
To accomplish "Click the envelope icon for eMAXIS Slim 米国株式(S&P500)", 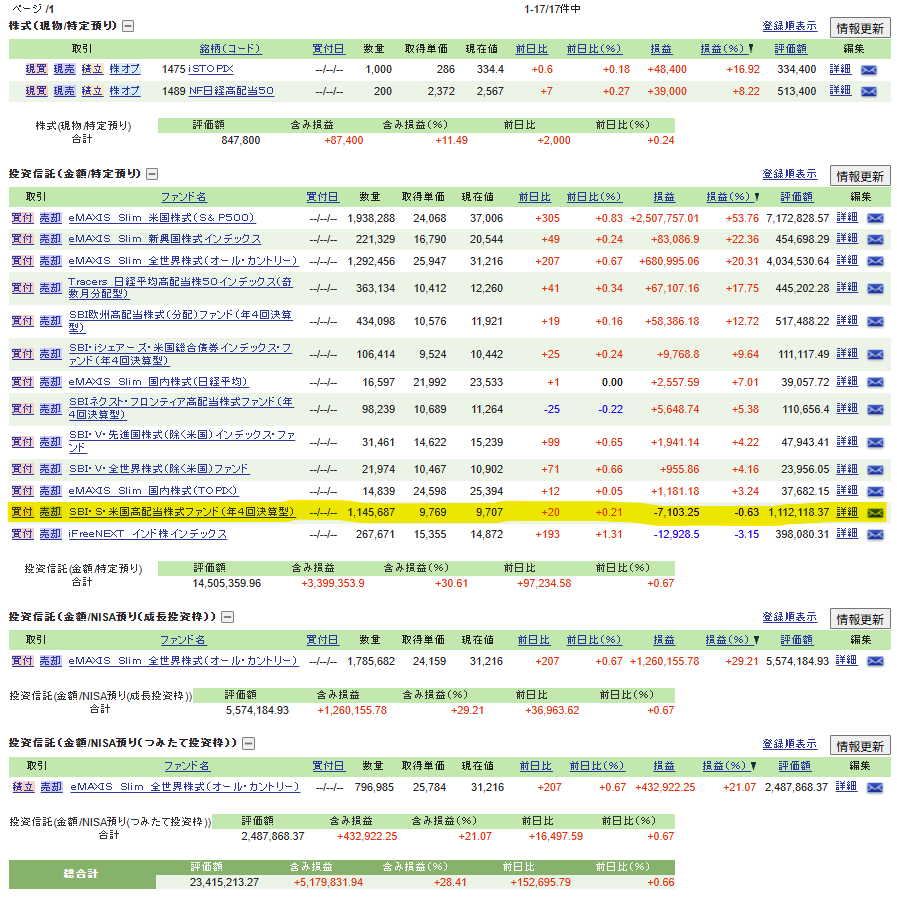I will coord(875,218).
